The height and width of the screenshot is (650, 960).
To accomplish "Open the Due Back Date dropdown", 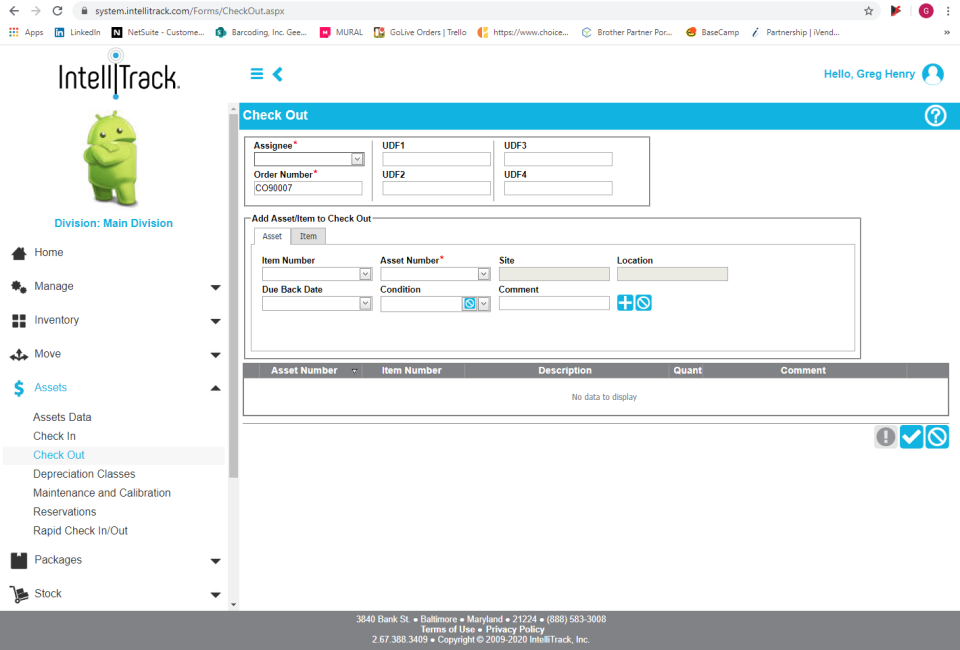I will point(365,304).
